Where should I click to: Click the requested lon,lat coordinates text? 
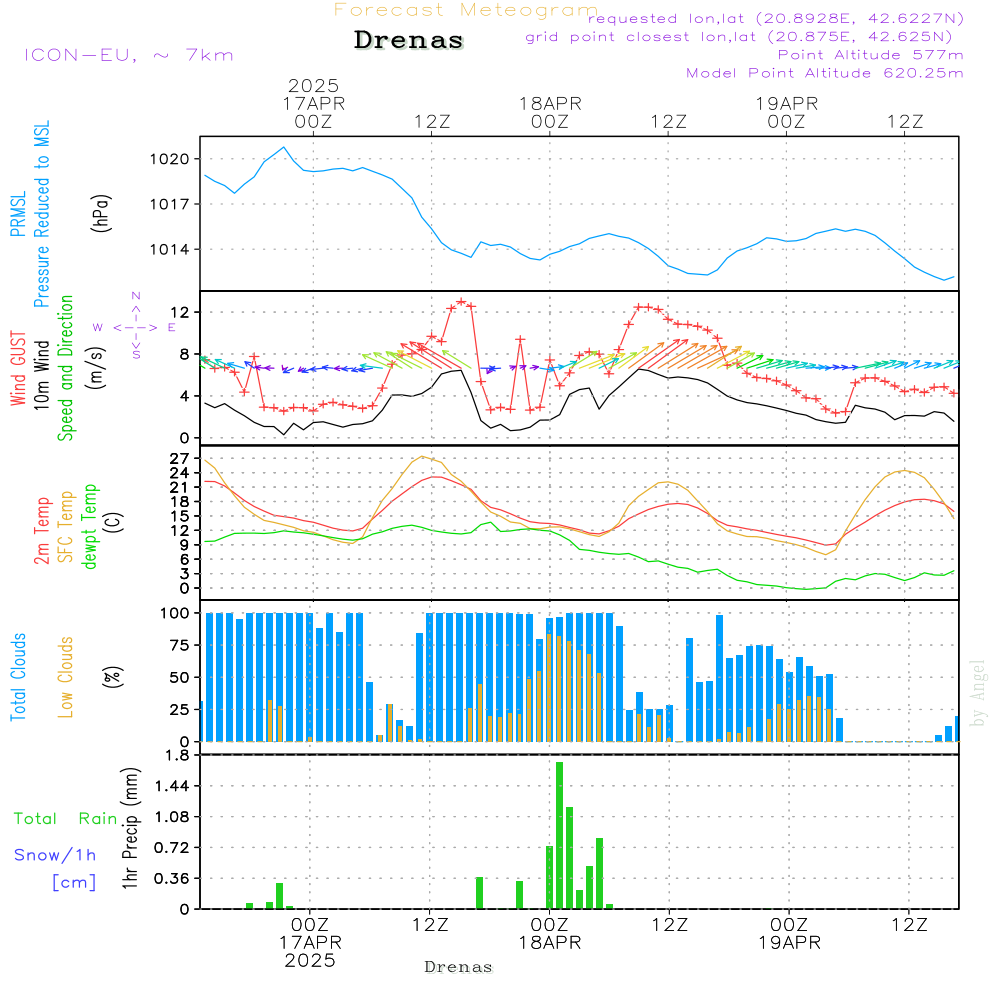click(776, 19)
